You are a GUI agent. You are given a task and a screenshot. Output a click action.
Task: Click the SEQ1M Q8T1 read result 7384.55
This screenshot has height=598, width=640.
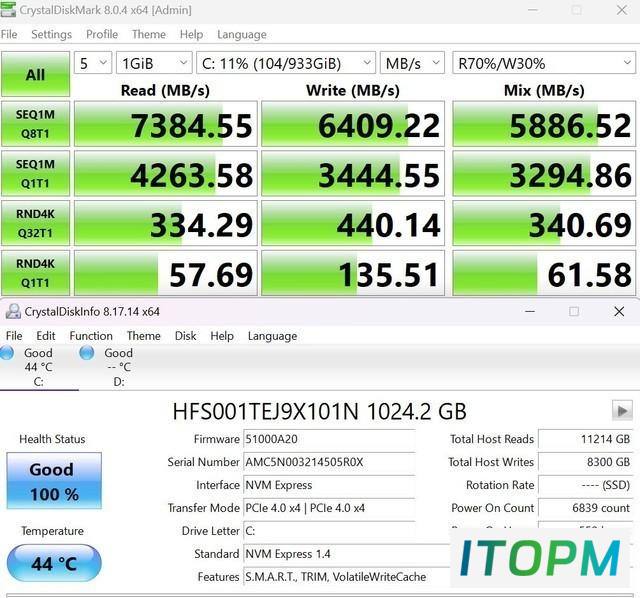pyautogui.click(x=166, y=124)
